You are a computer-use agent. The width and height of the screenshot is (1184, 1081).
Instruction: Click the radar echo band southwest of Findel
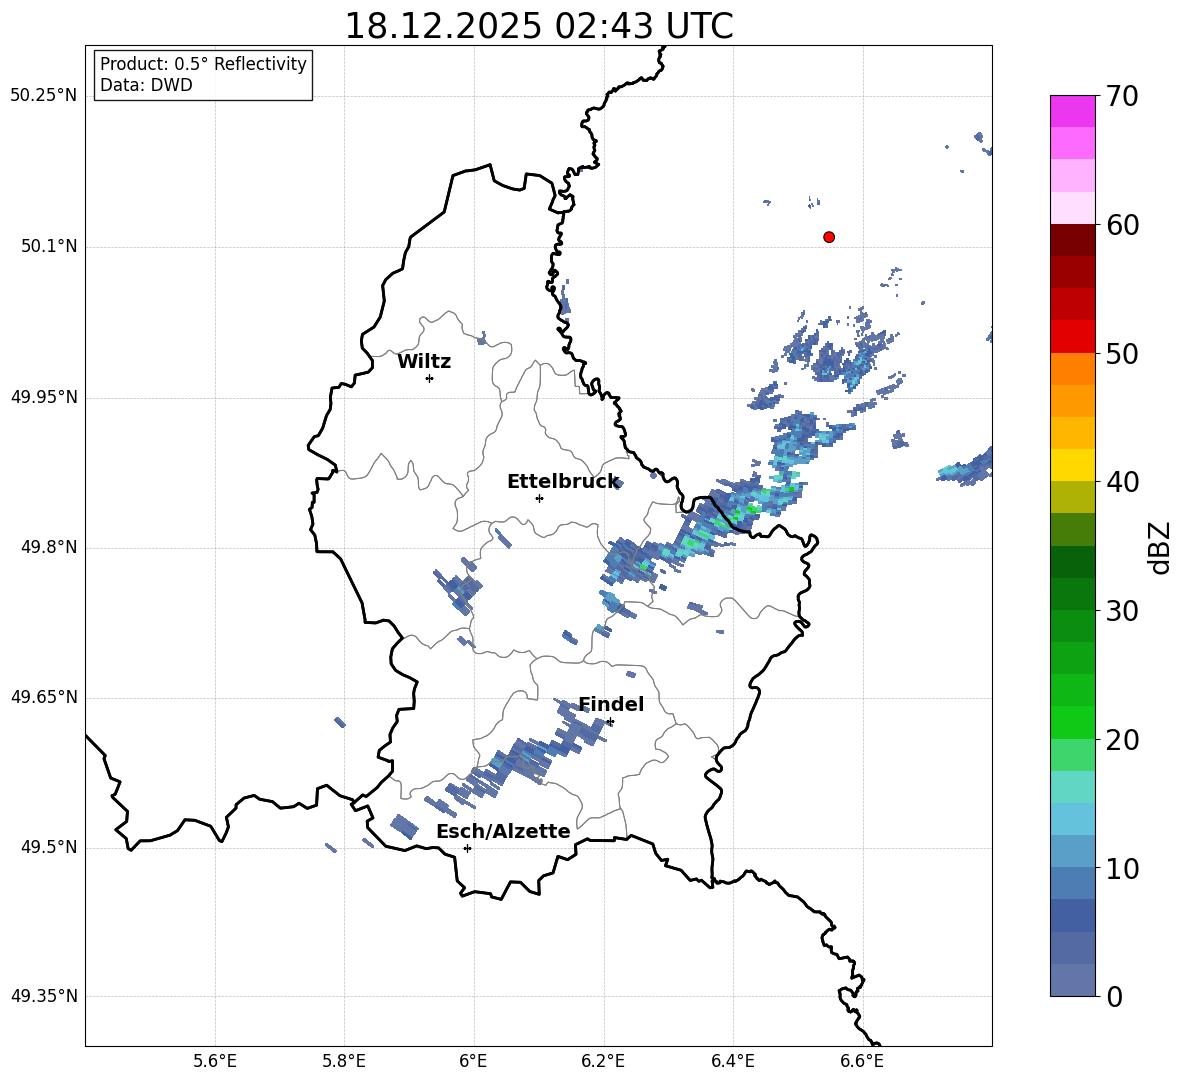tap(521, 757)
